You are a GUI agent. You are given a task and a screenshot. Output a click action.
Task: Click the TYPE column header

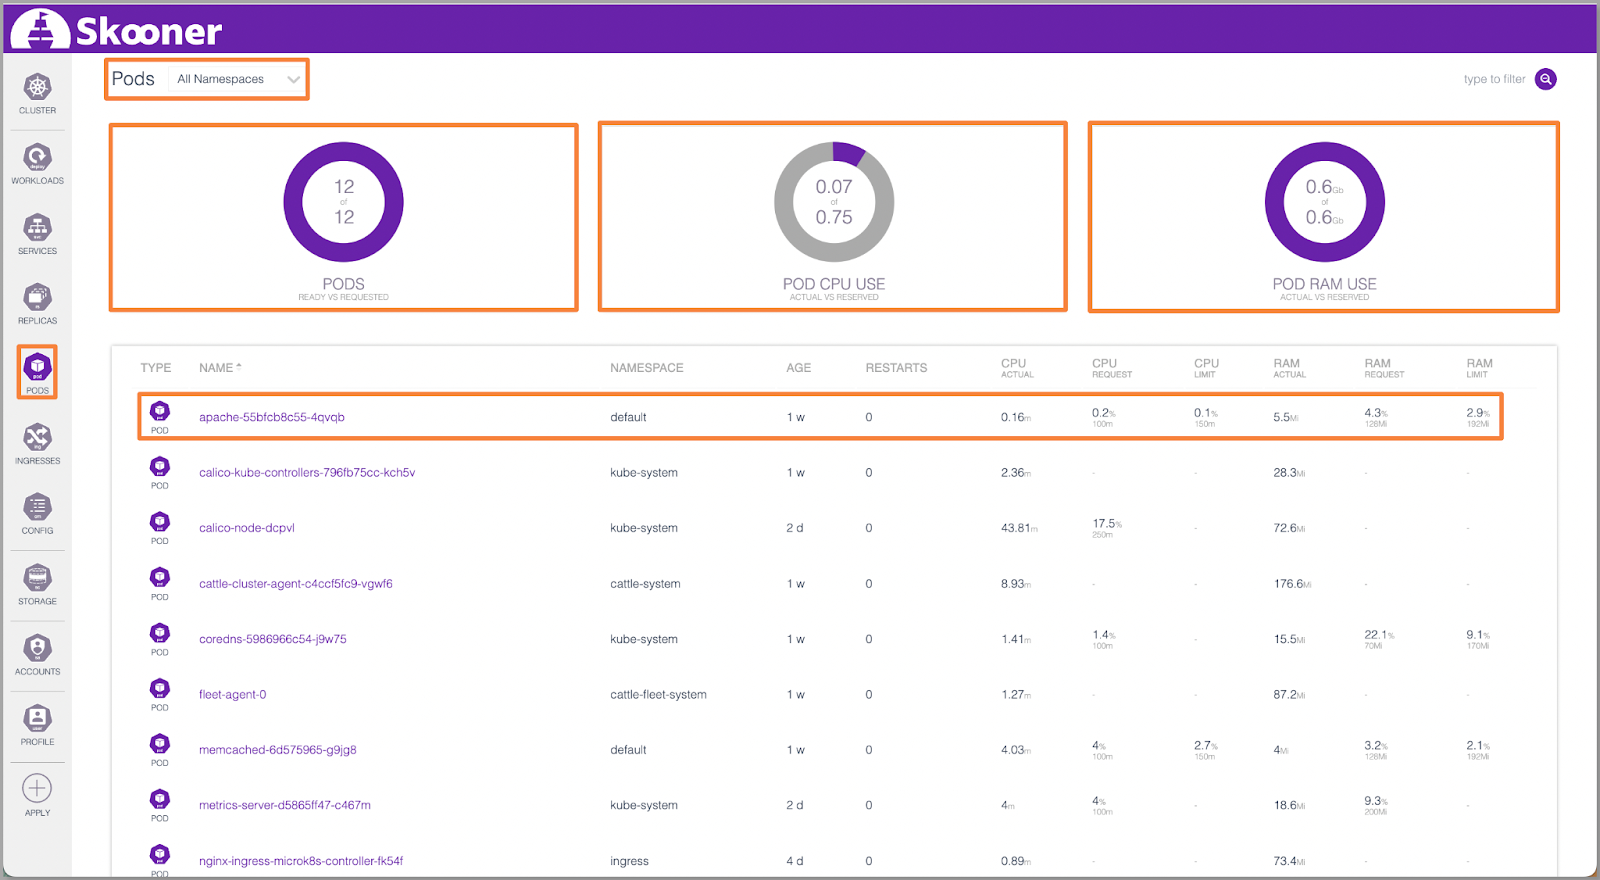[156, 368]
